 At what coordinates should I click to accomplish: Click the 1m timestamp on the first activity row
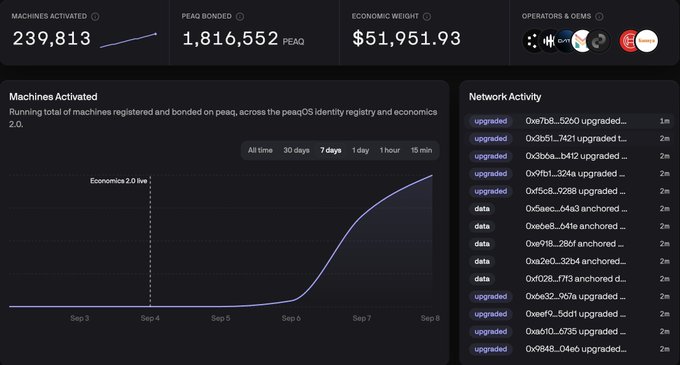tap(664, 121)
